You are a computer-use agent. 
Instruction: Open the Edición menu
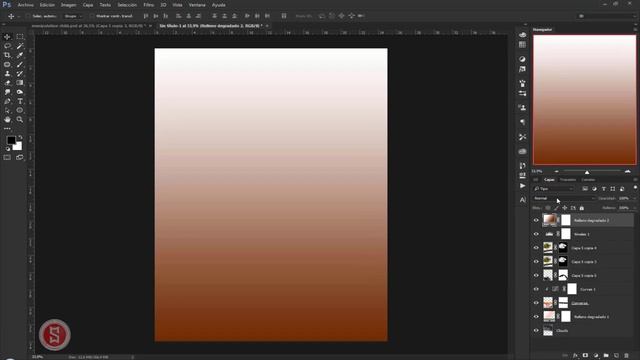pyautogui.click(x=47, y=5)
